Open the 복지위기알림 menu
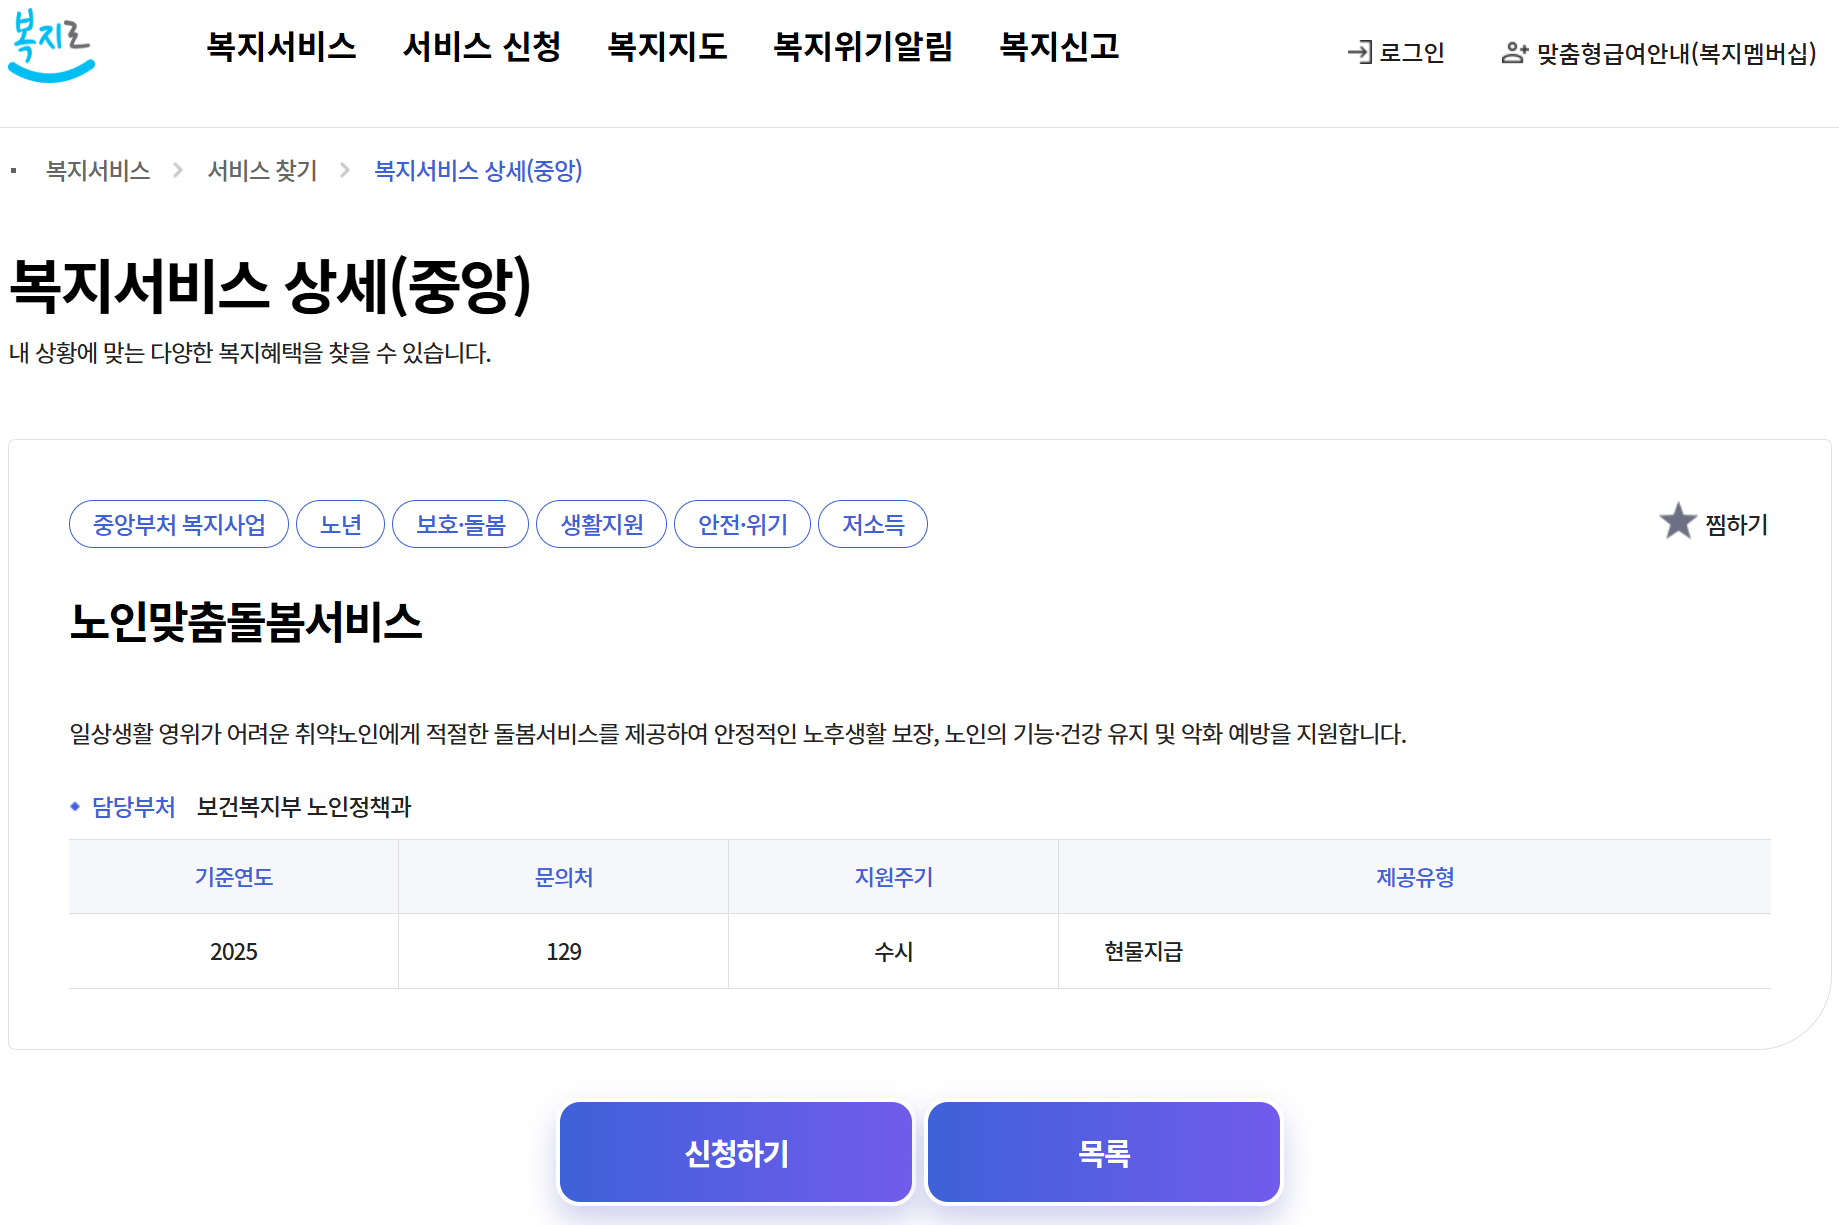The image size is (1839, 1225). tap(863, 47)
